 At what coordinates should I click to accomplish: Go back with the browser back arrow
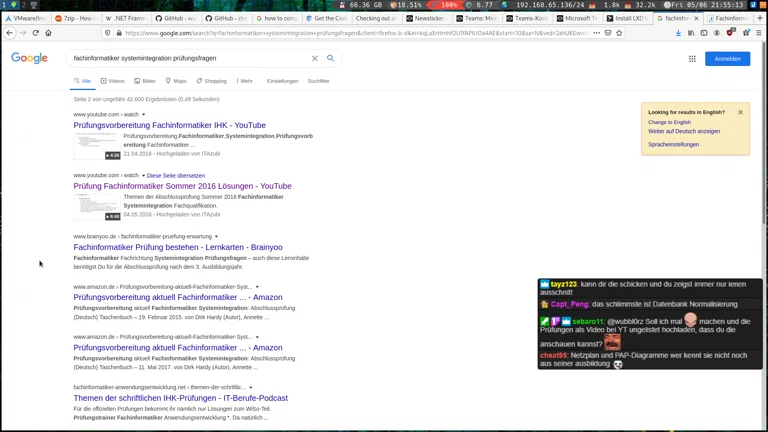point(10,33)
